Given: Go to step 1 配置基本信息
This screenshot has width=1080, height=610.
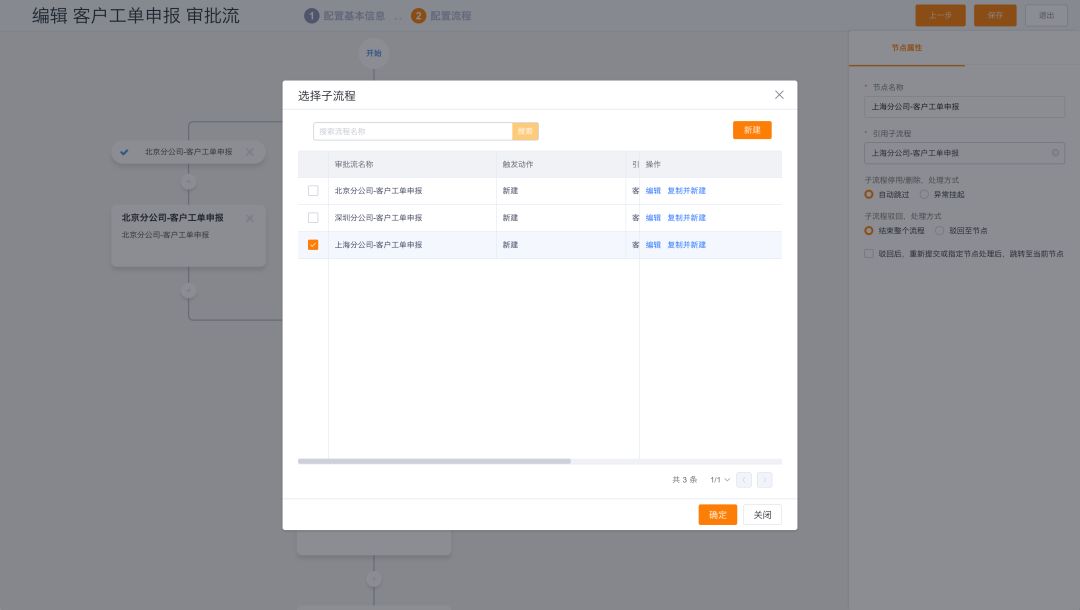Looking at the screenshot, I should 344,16.
